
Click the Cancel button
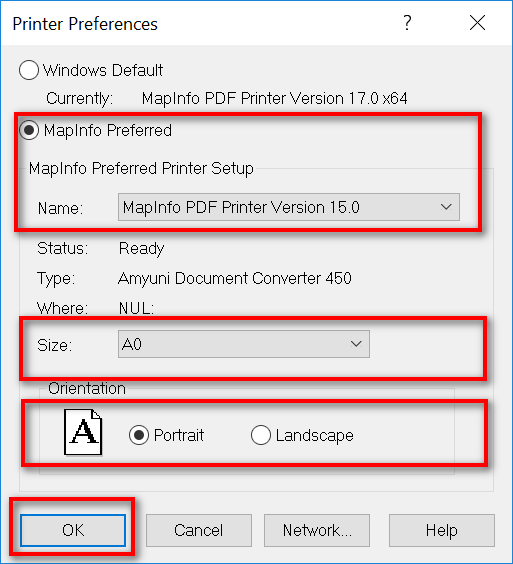pyautogui.click(x=199, y=530)
